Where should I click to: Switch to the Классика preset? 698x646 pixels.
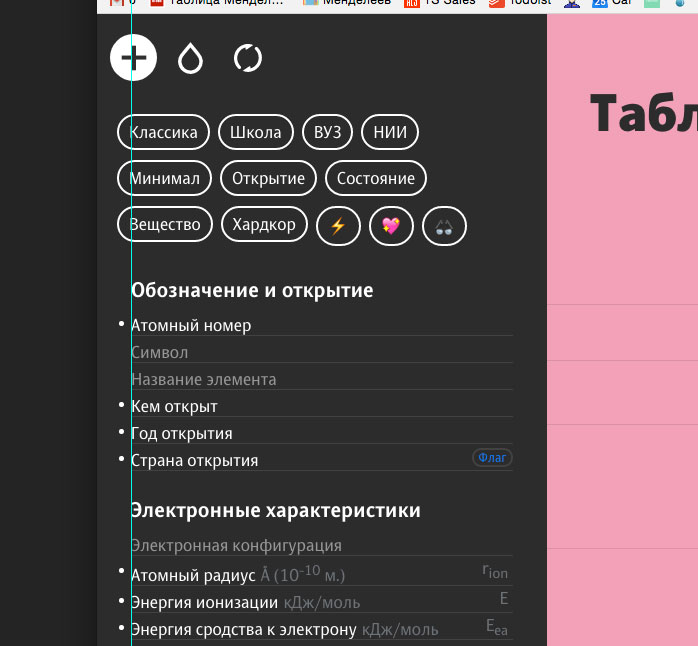click(x=164, y=132)
